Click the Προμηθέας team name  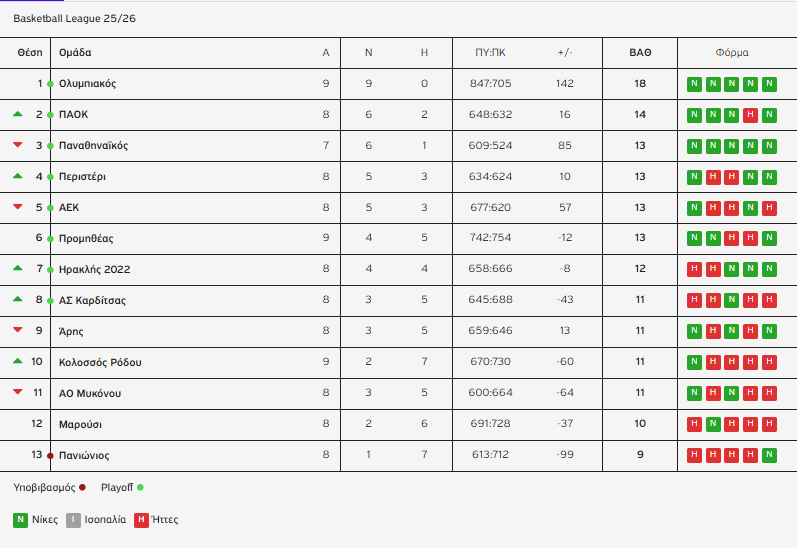click(86, 238)
